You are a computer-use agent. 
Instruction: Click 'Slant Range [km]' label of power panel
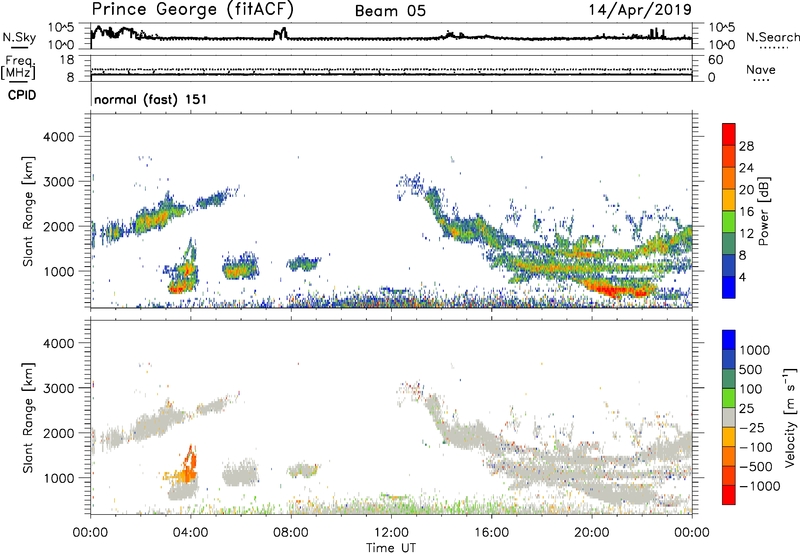(x=28, y=211)
